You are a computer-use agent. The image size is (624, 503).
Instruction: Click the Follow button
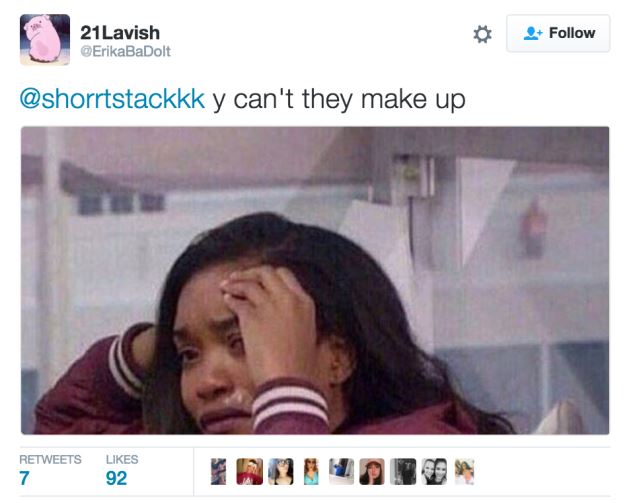pyautogui.click(x=558, y=33)
